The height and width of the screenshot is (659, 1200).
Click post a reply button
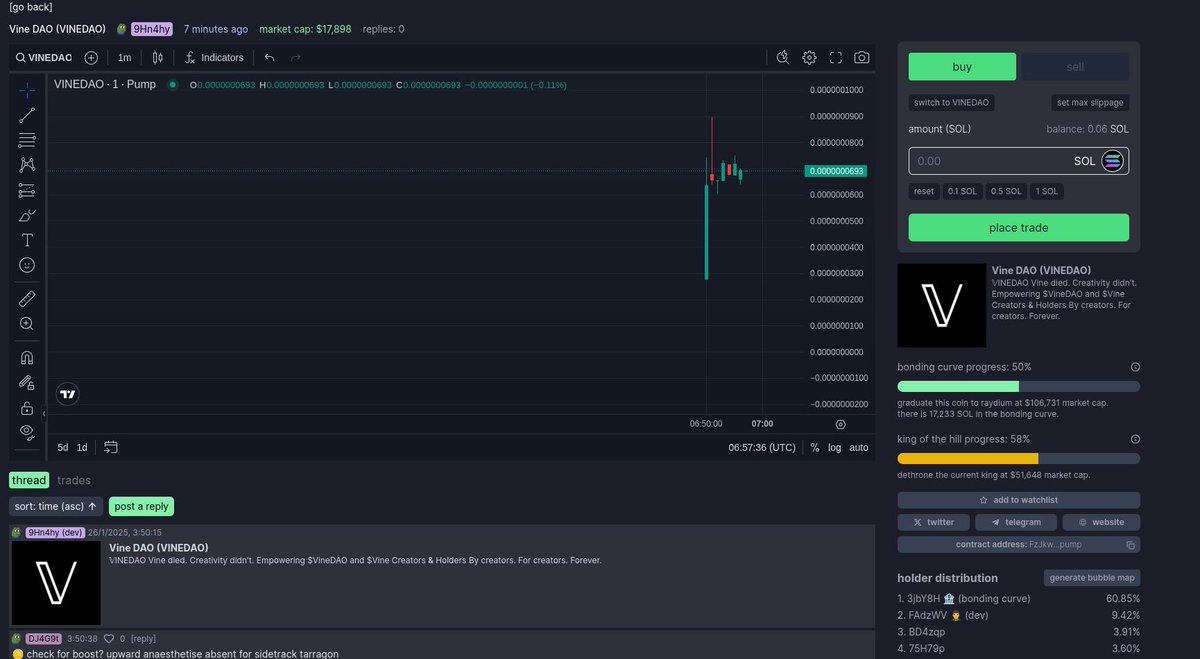(141, 506)
